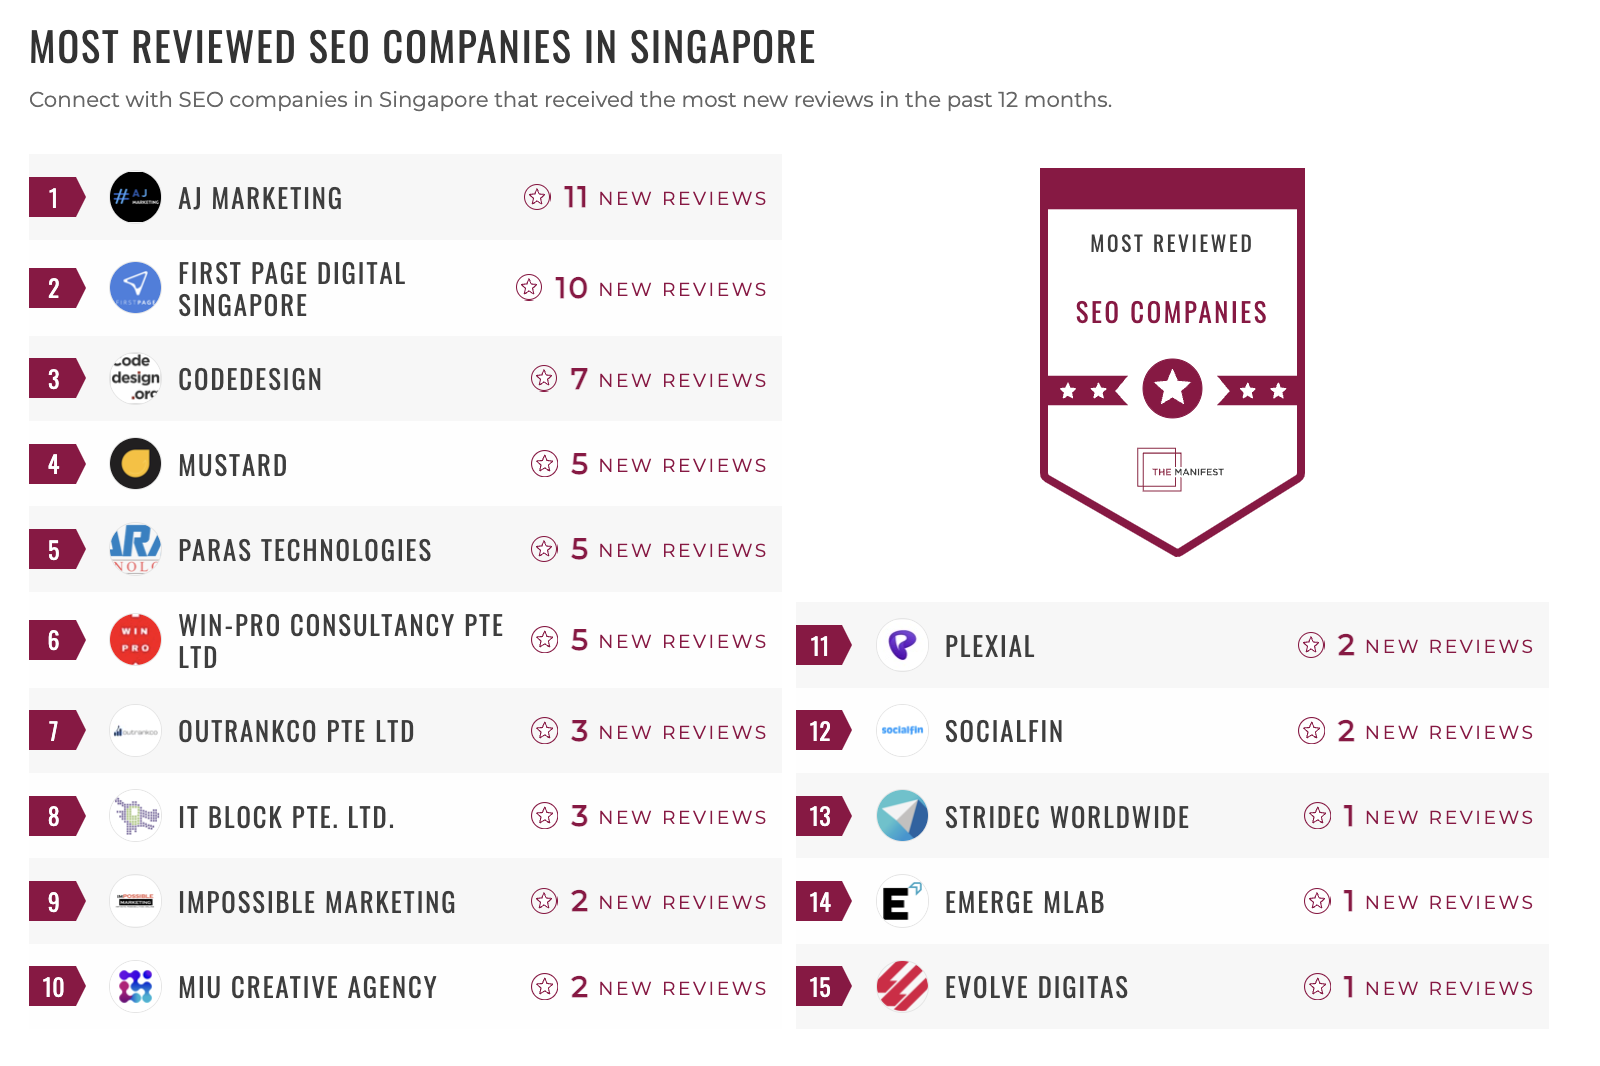This screenshot has width=1600, height=1066.
Task: Click the Paras Technologies logo icon
Action: 135,549
